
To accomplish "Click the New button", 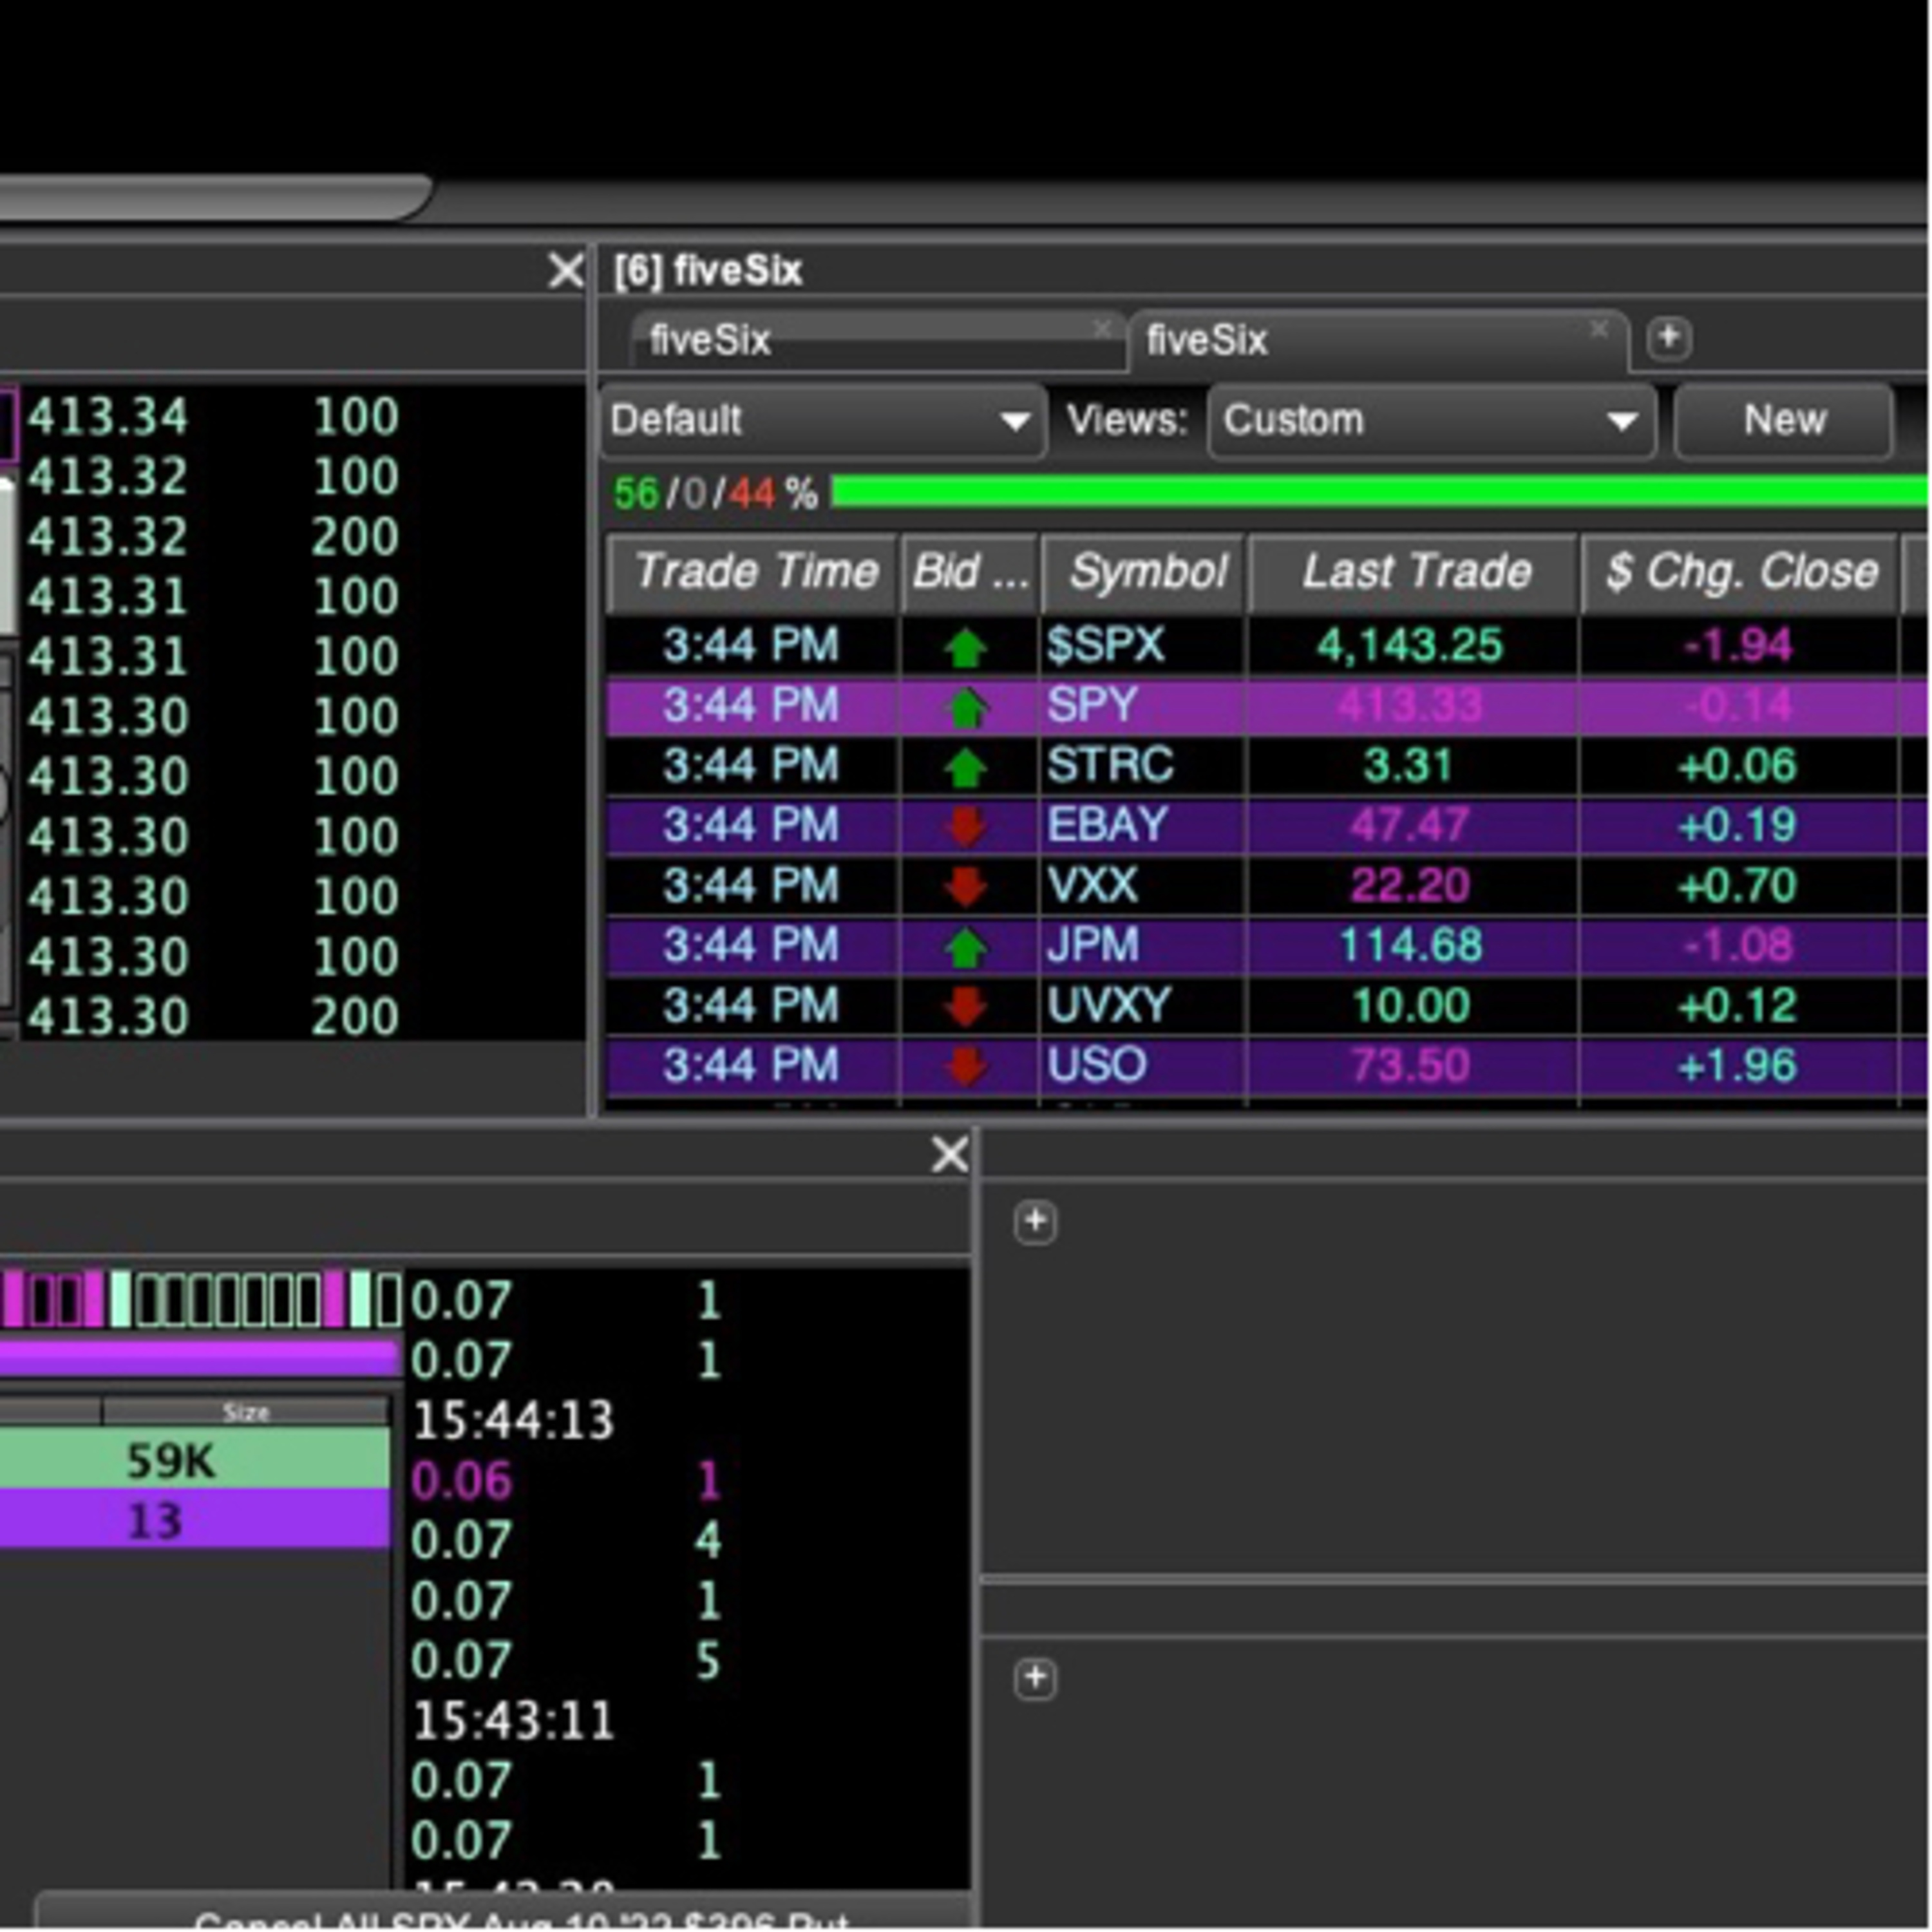I will point(1784,421).
